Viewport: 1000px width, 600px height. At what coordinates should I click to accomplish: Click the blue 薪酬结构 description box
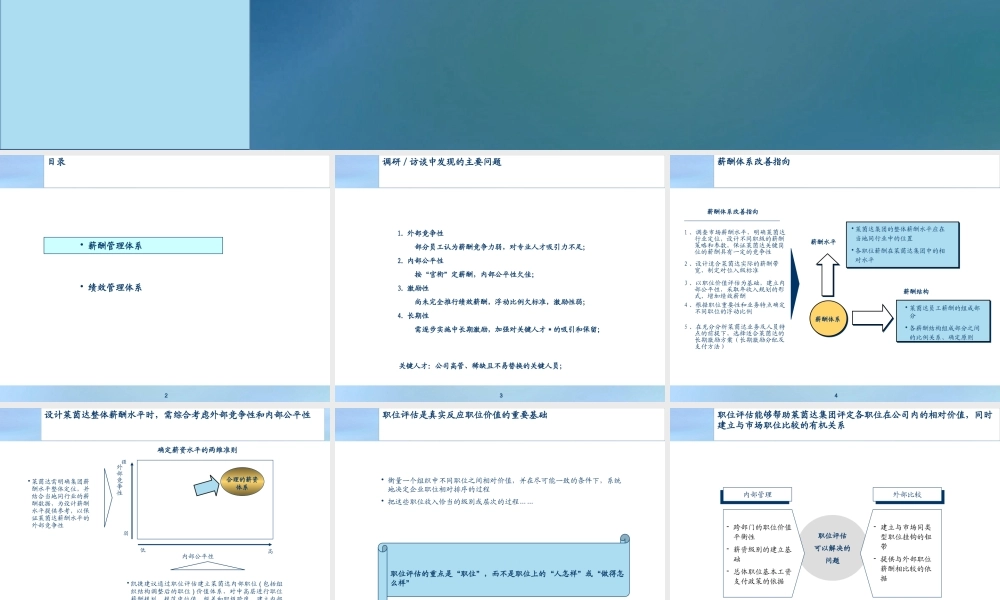946,320
